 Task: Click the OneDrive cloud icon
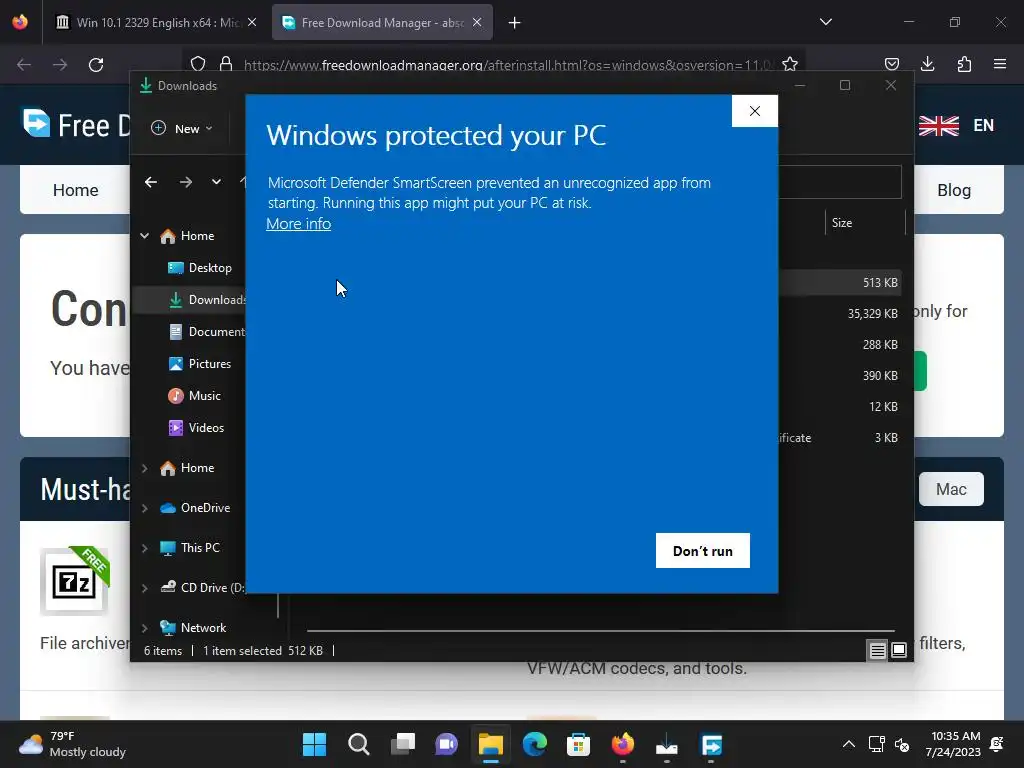click(x=168, y=508)
